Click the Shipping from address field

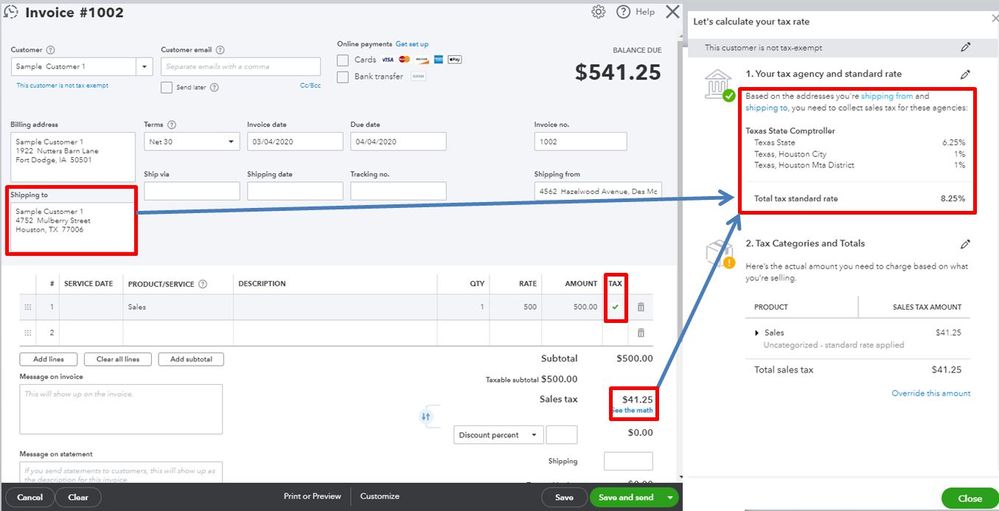[598, 191]
